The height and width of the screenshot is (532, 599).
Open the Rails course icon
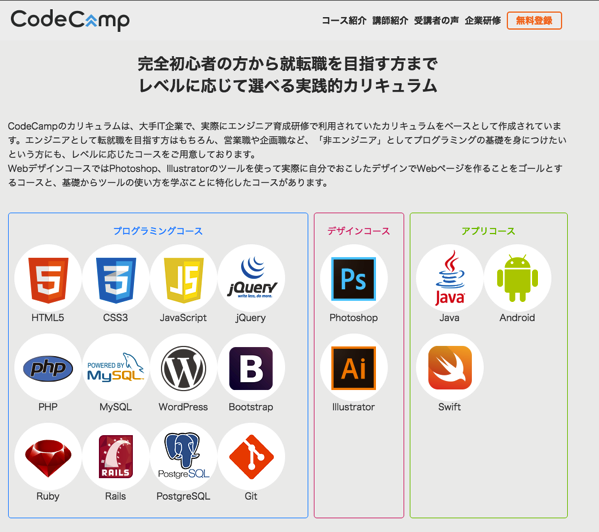[x=116, y=456]
